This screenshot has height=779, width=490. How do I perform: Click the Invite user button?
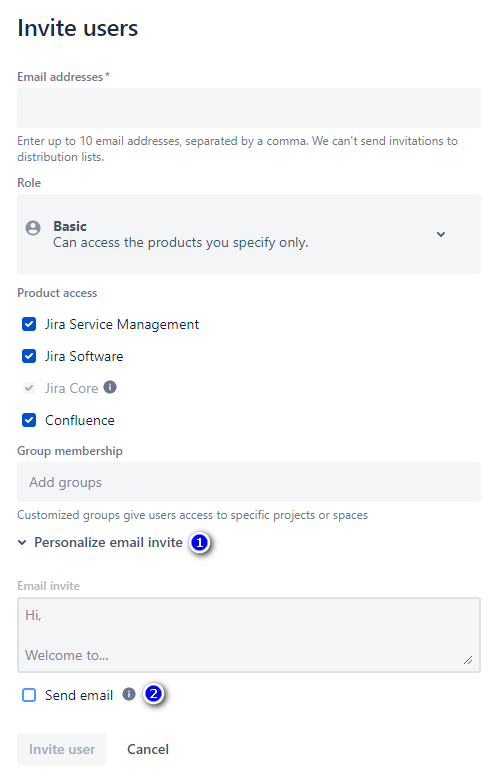(62, 749)
